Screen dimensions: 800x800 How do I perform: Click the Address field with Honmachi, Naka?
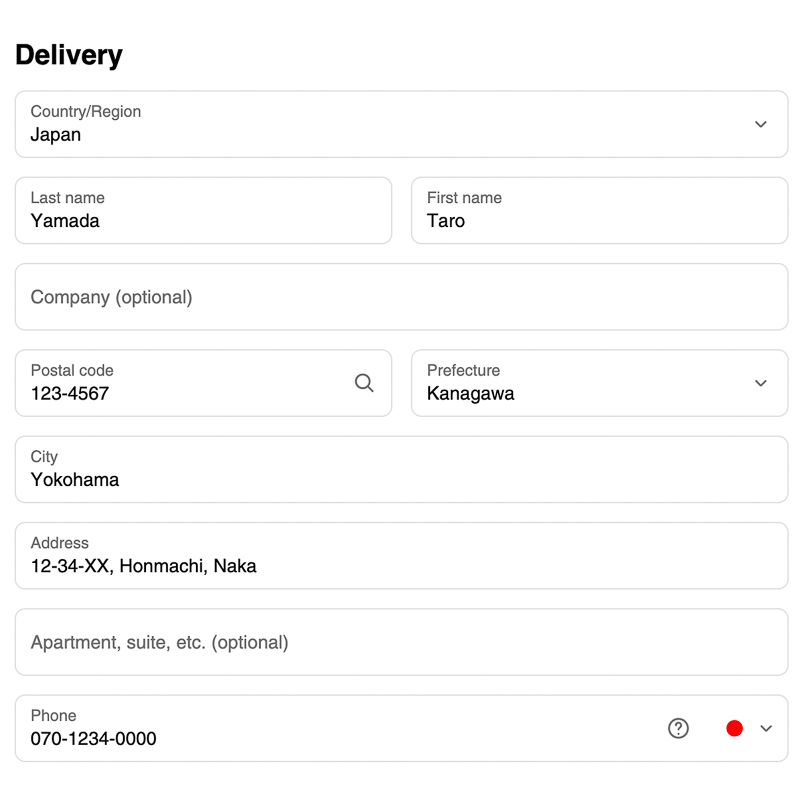(x=402, y=555)
